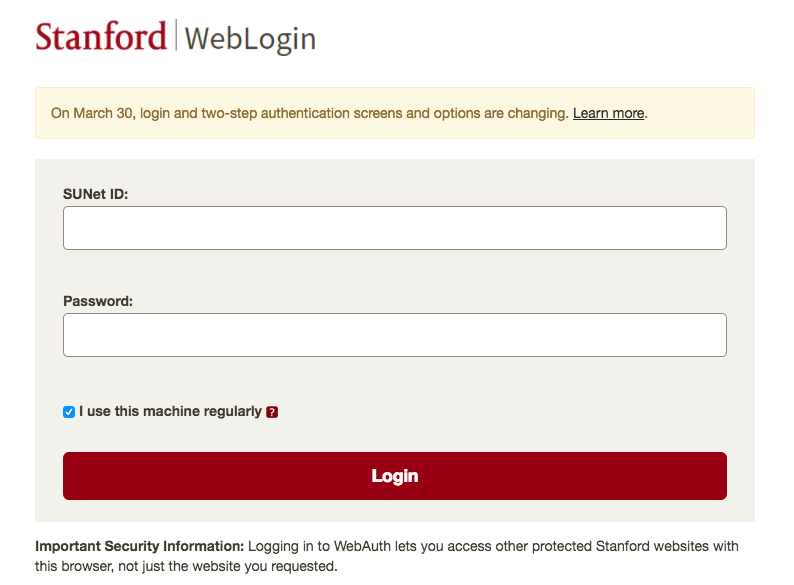Click the vertical divider beside the Stanford logo
Image resolution: width=794 pixels, height=585 pixels.
[x=176, y=36]
